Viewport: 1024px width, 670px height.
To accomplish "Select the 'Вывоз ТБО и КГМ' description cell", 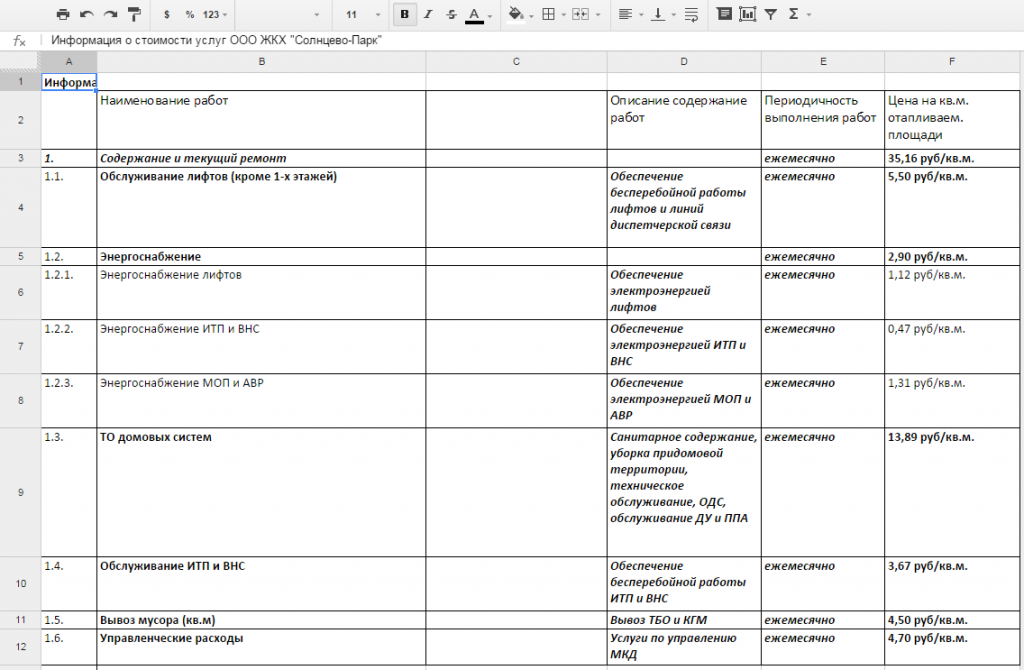I will click(x=684, y=620).
